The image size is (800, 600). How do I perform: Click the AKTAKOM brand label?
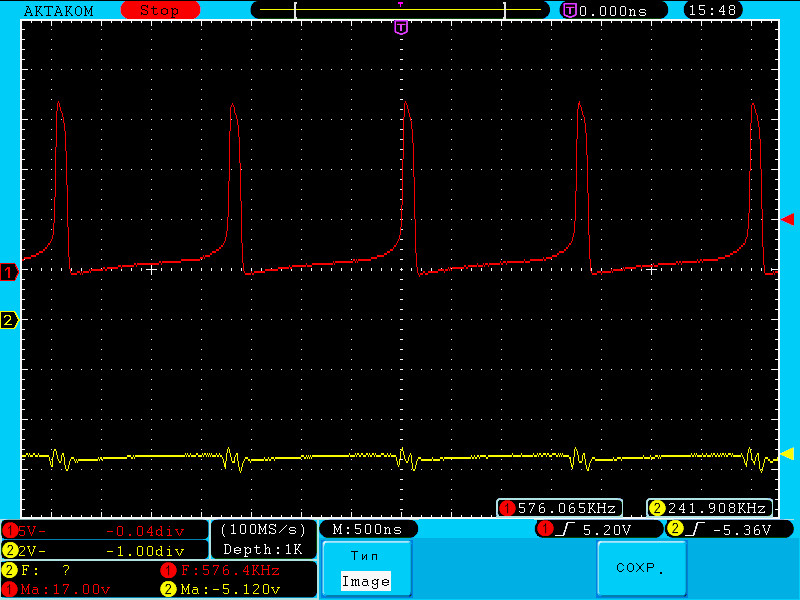click(x=59, y=11)
